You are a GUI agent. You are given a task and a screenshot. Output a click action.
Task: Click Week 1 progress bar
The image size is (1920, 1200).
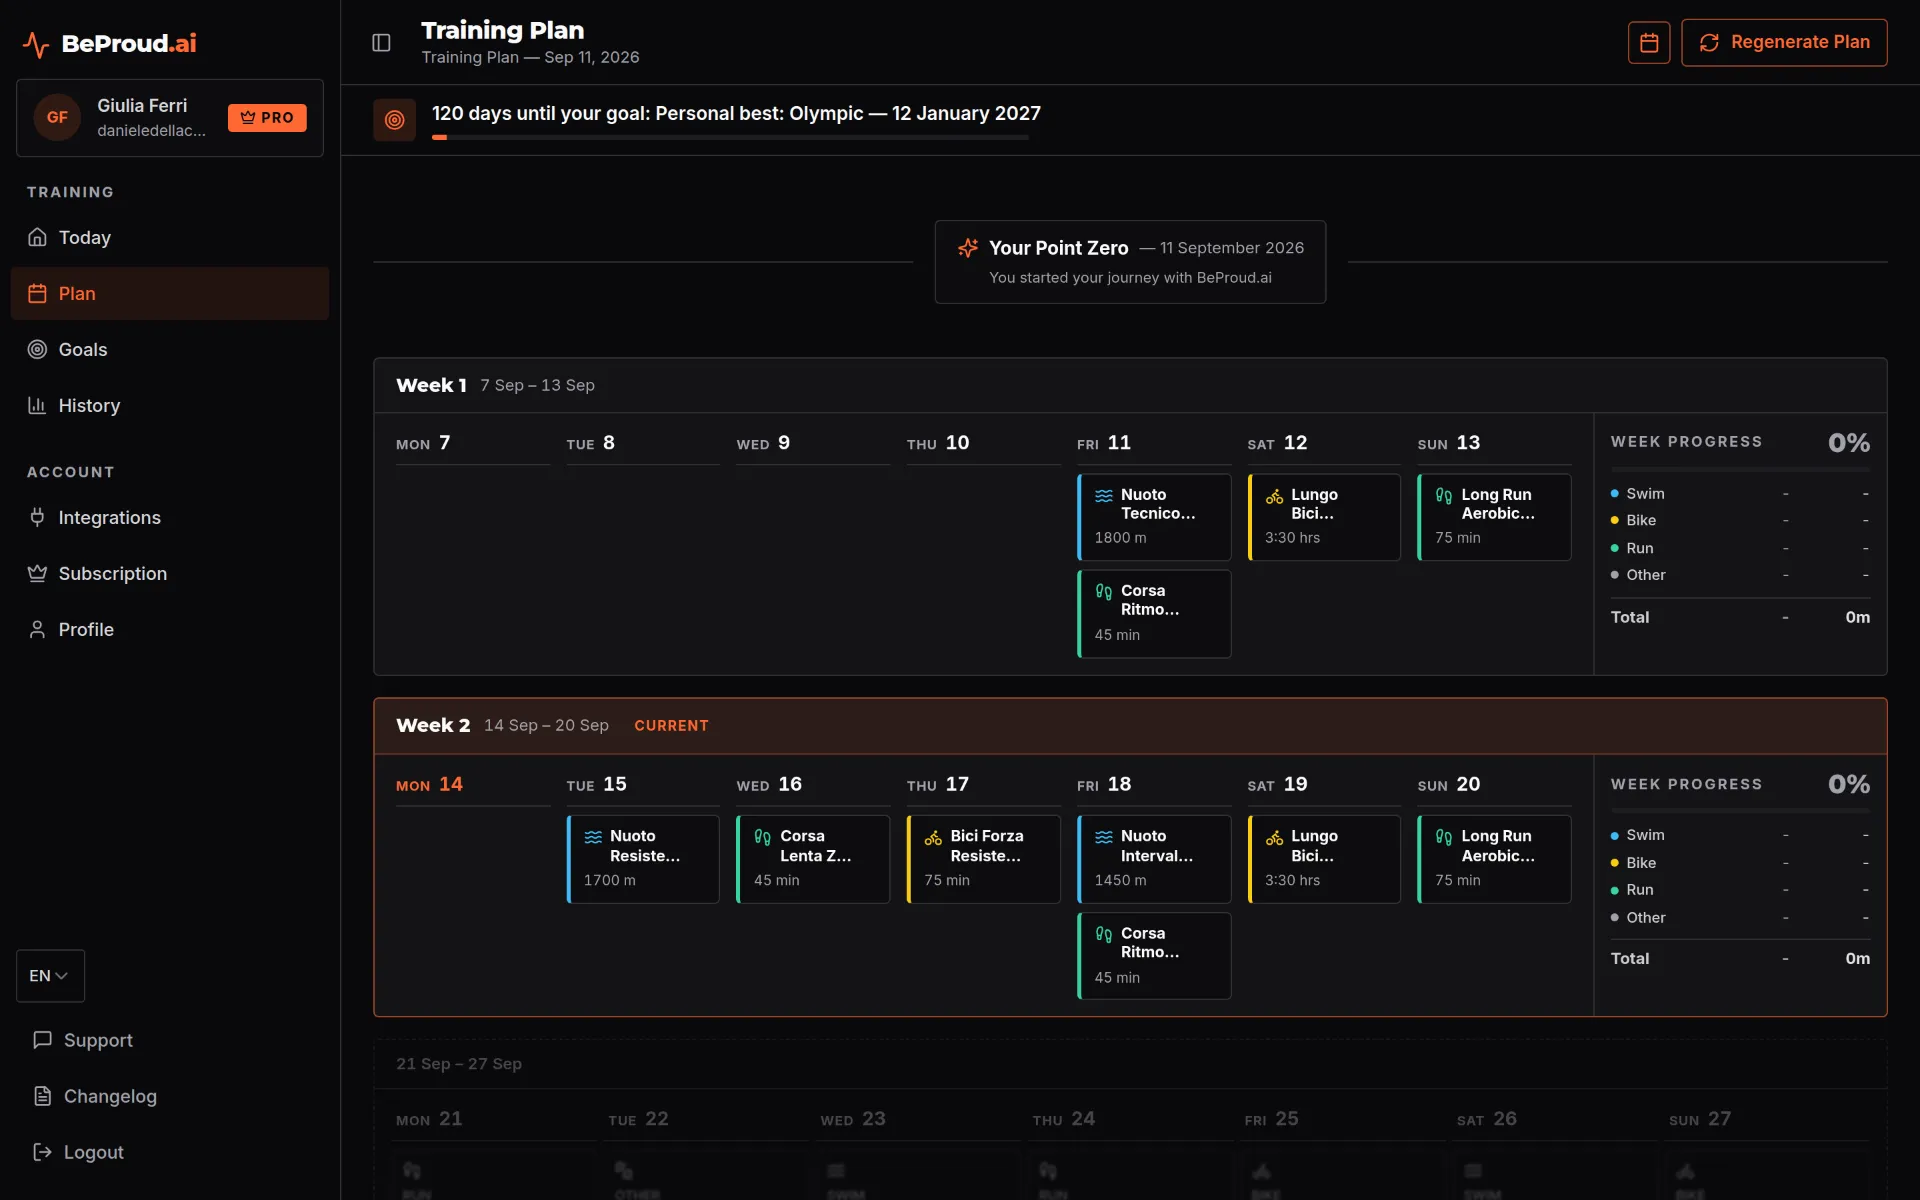pyautogui.click(x=1740, y=469)
